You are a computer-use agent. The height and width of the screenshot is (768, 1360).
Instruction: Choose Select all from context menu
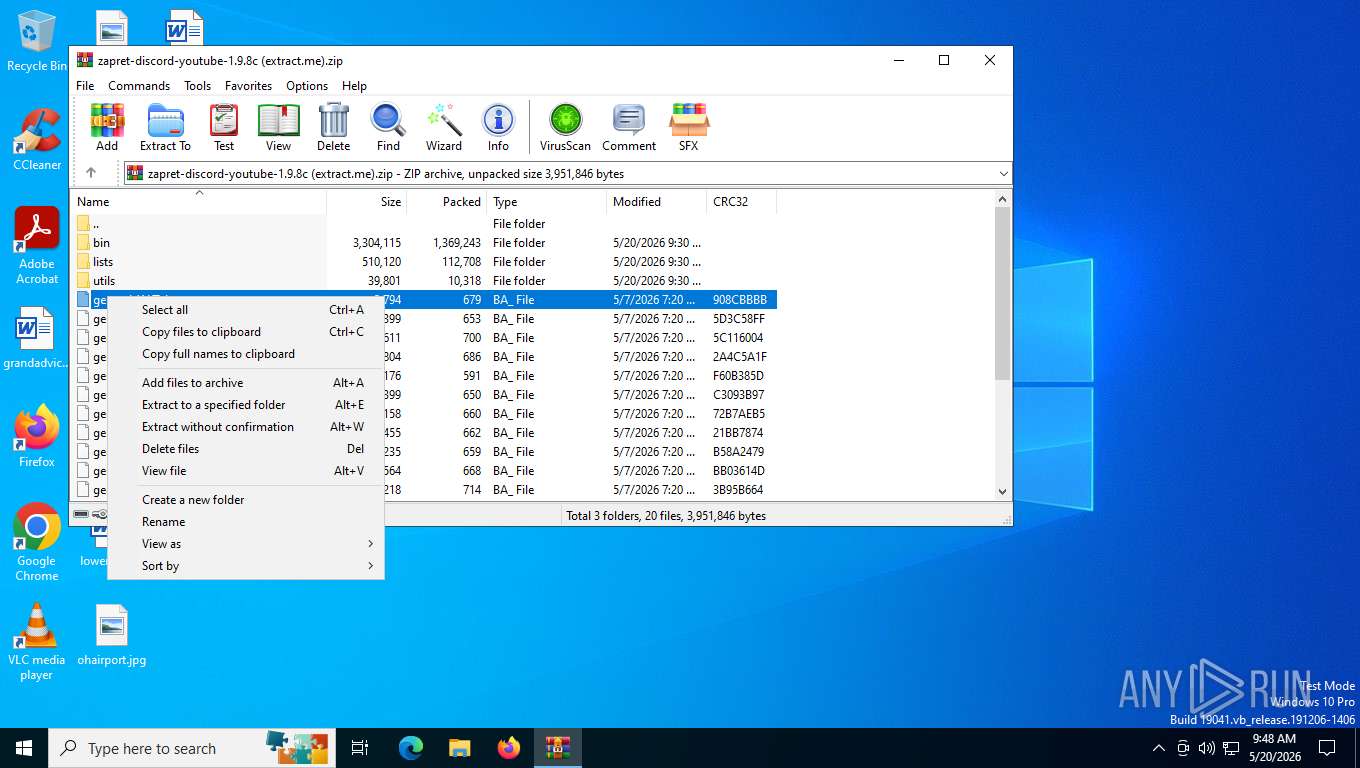click(246, 310)
